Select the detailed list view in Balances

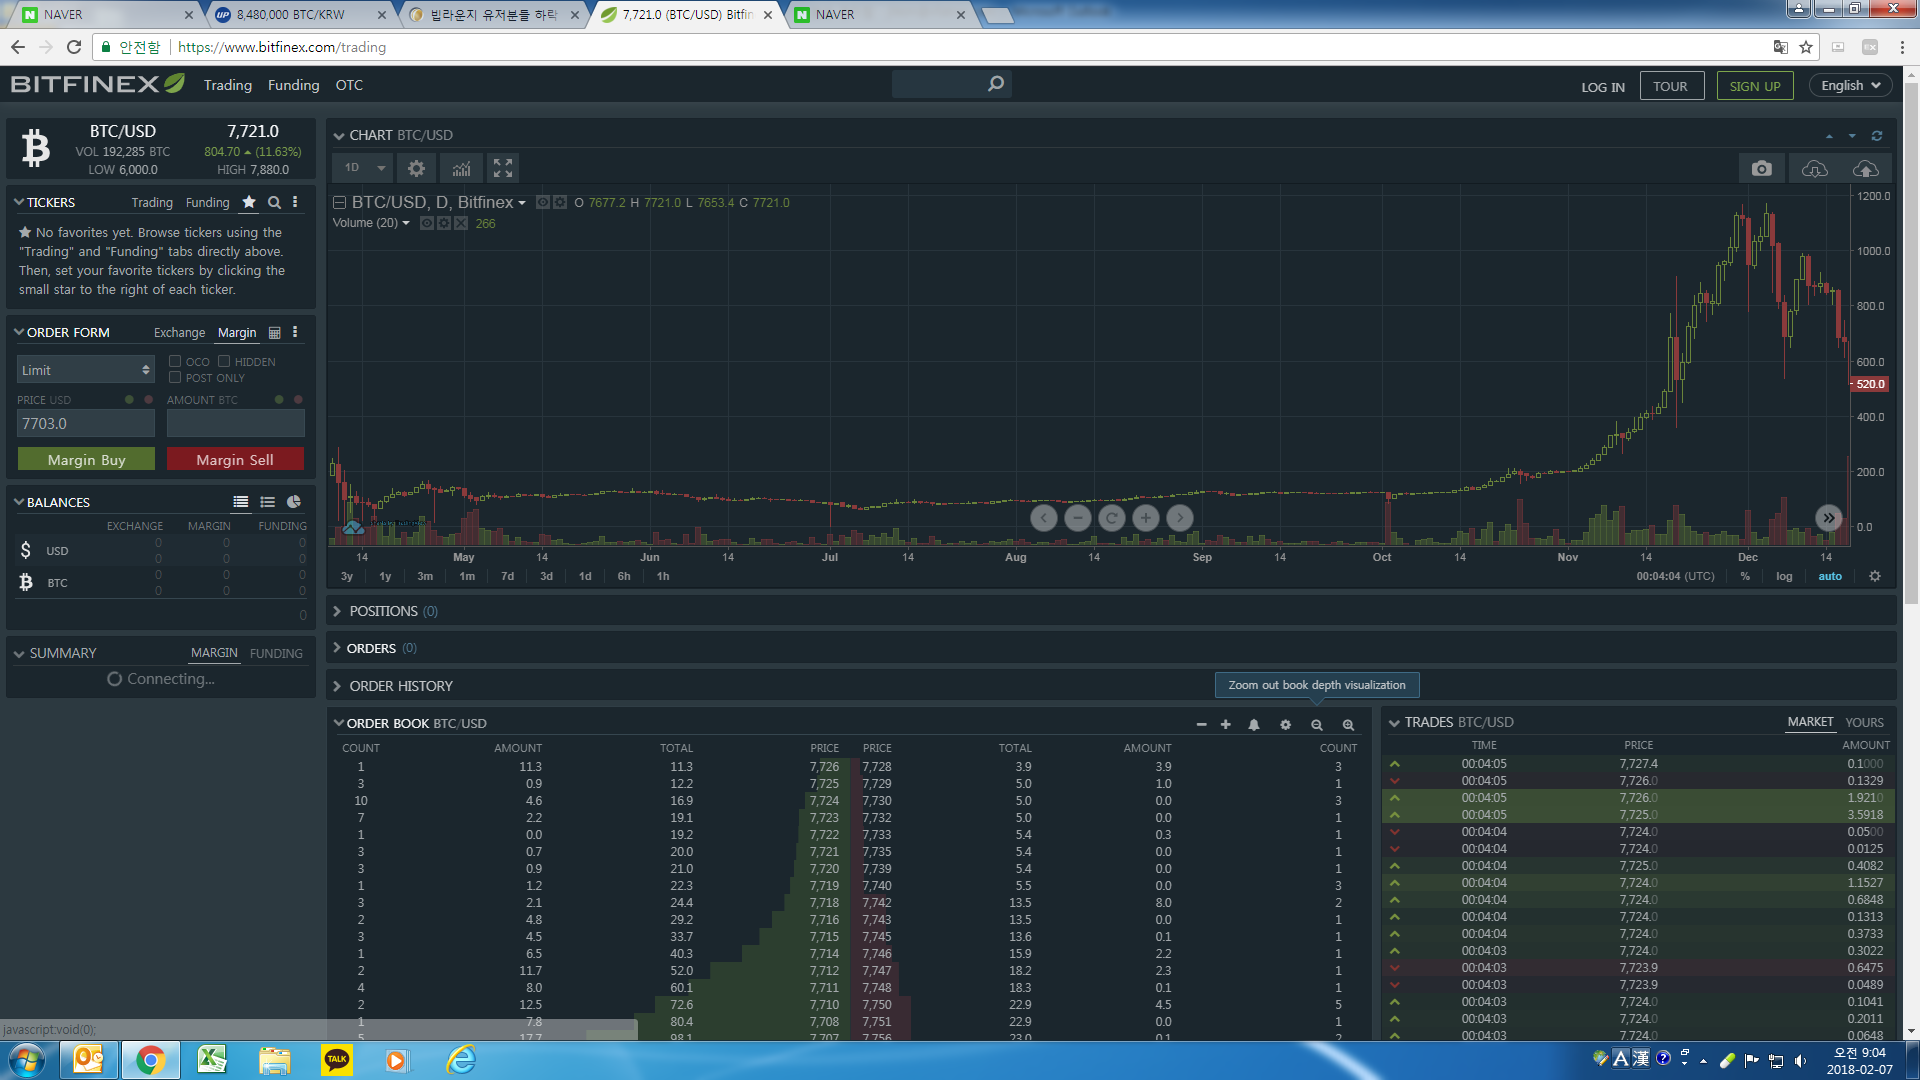click(241, 502)
